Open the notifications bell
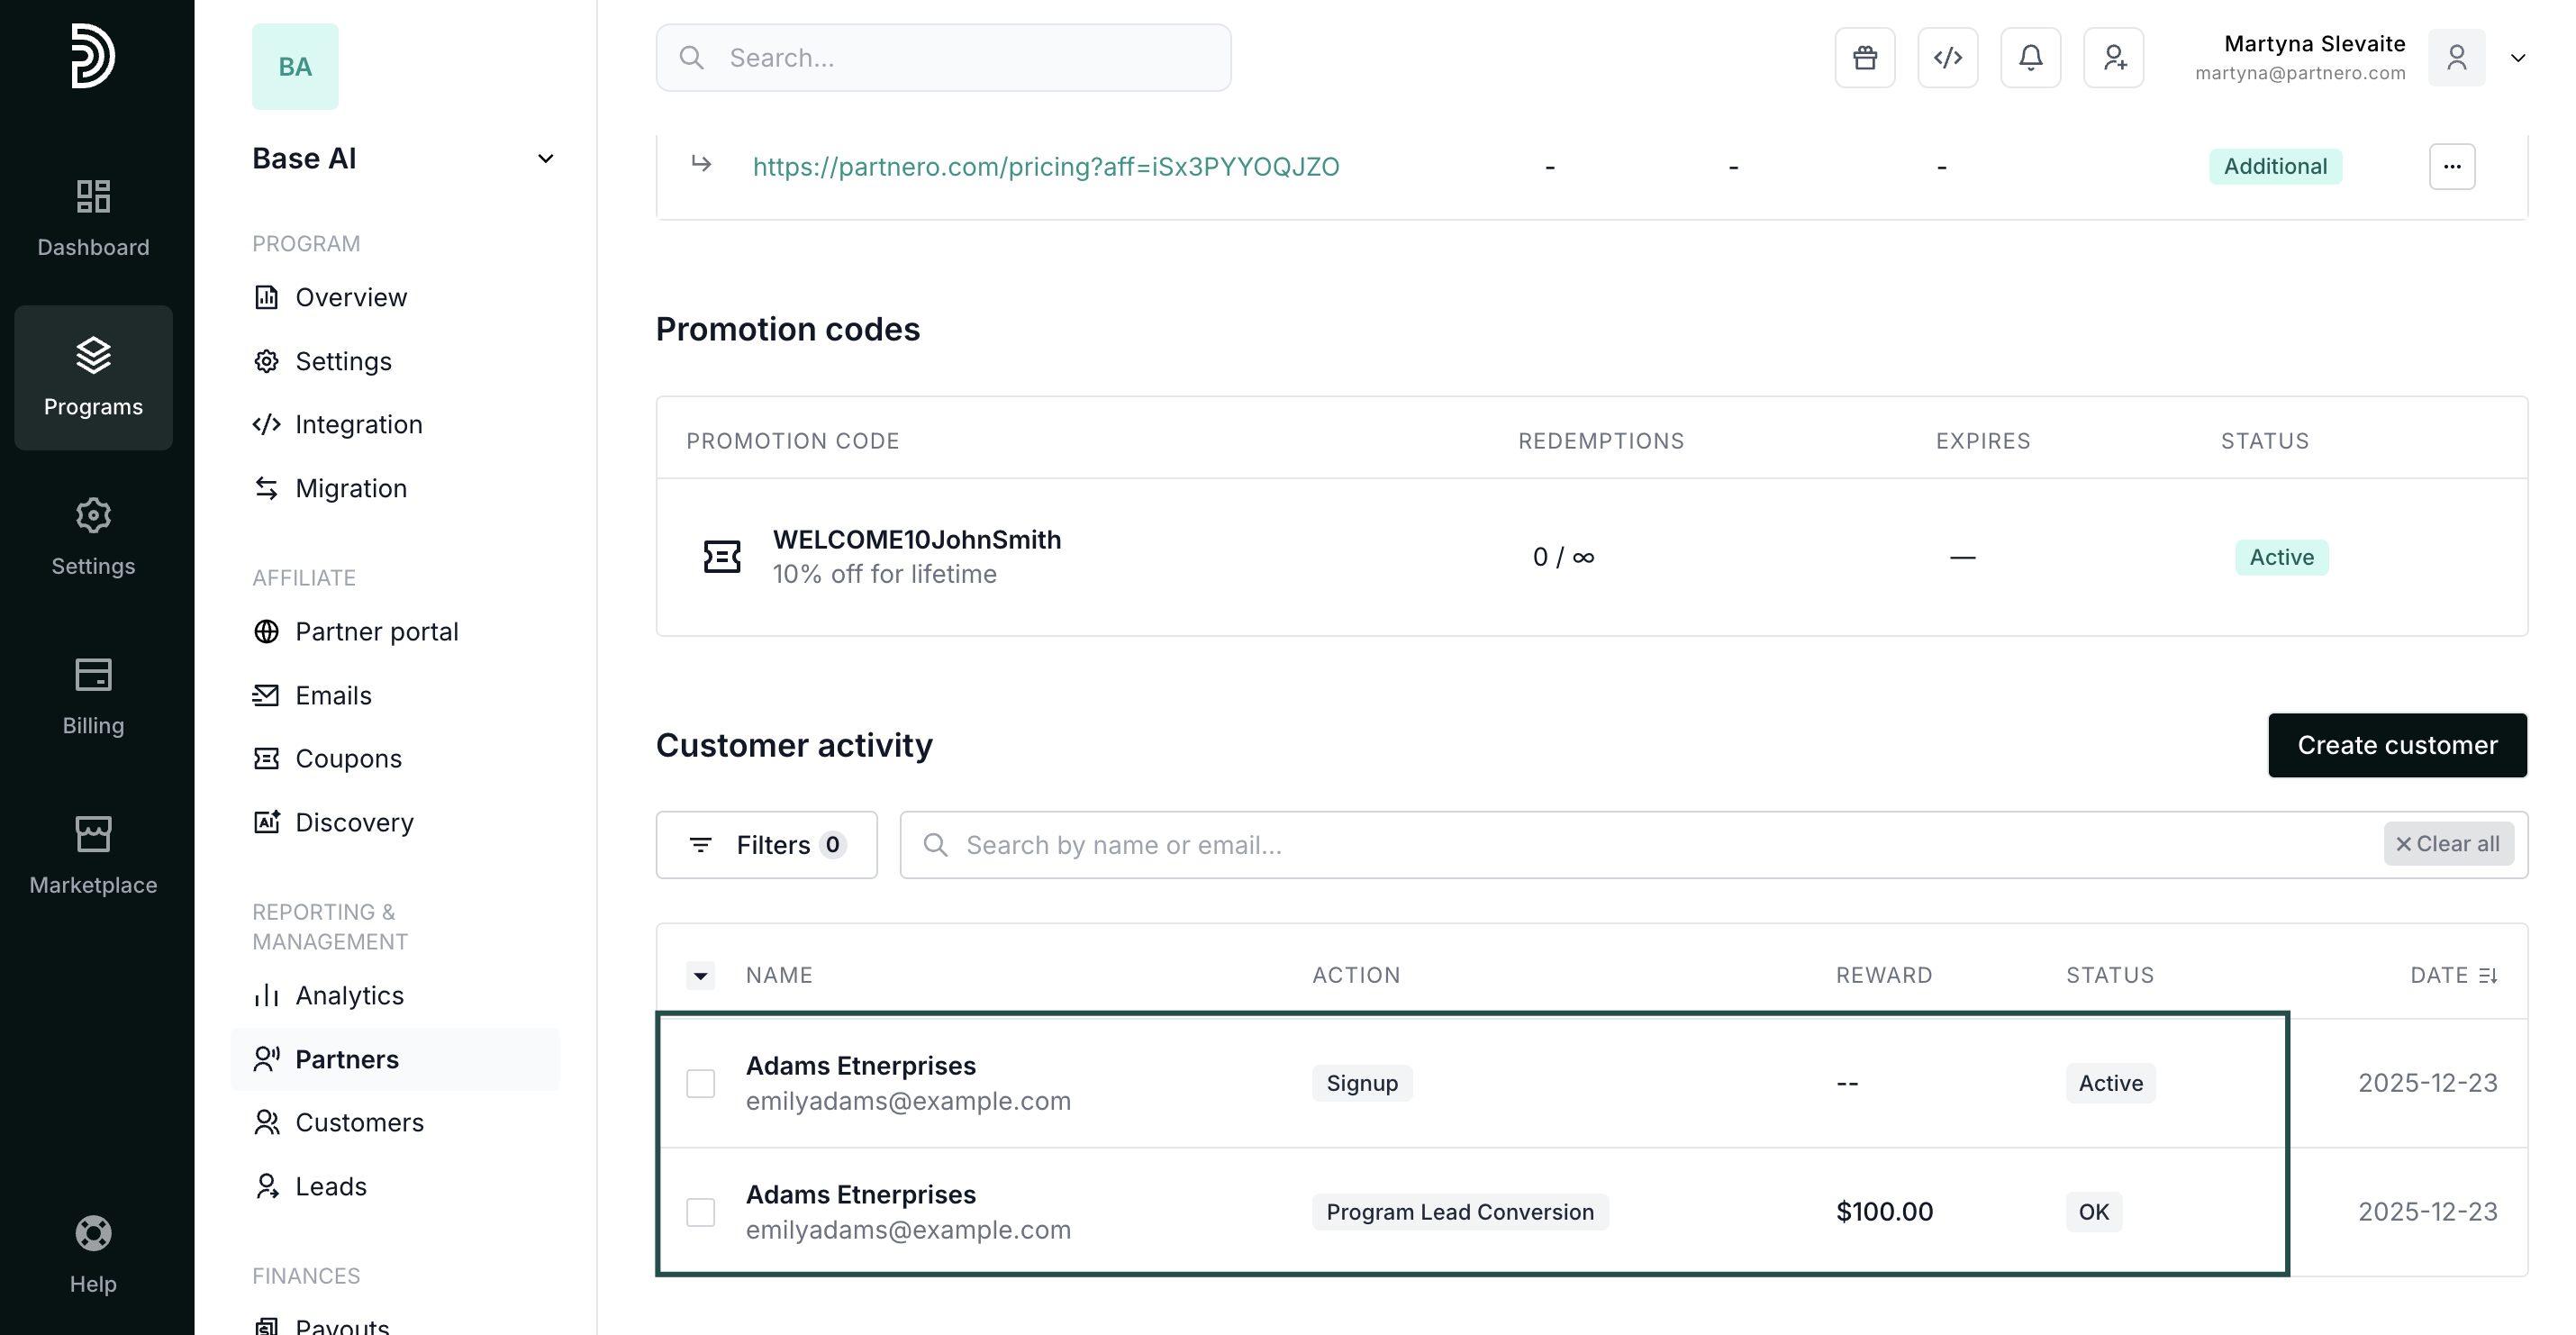This screenshot has height=1335, width=2576. point(2030,58)
